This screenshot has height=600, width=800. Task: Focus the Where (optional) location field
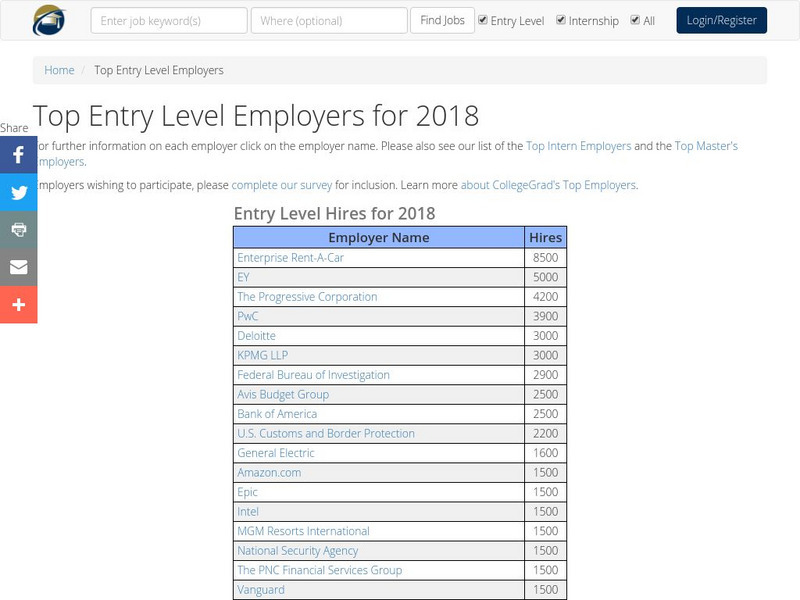tap(329, 21)
